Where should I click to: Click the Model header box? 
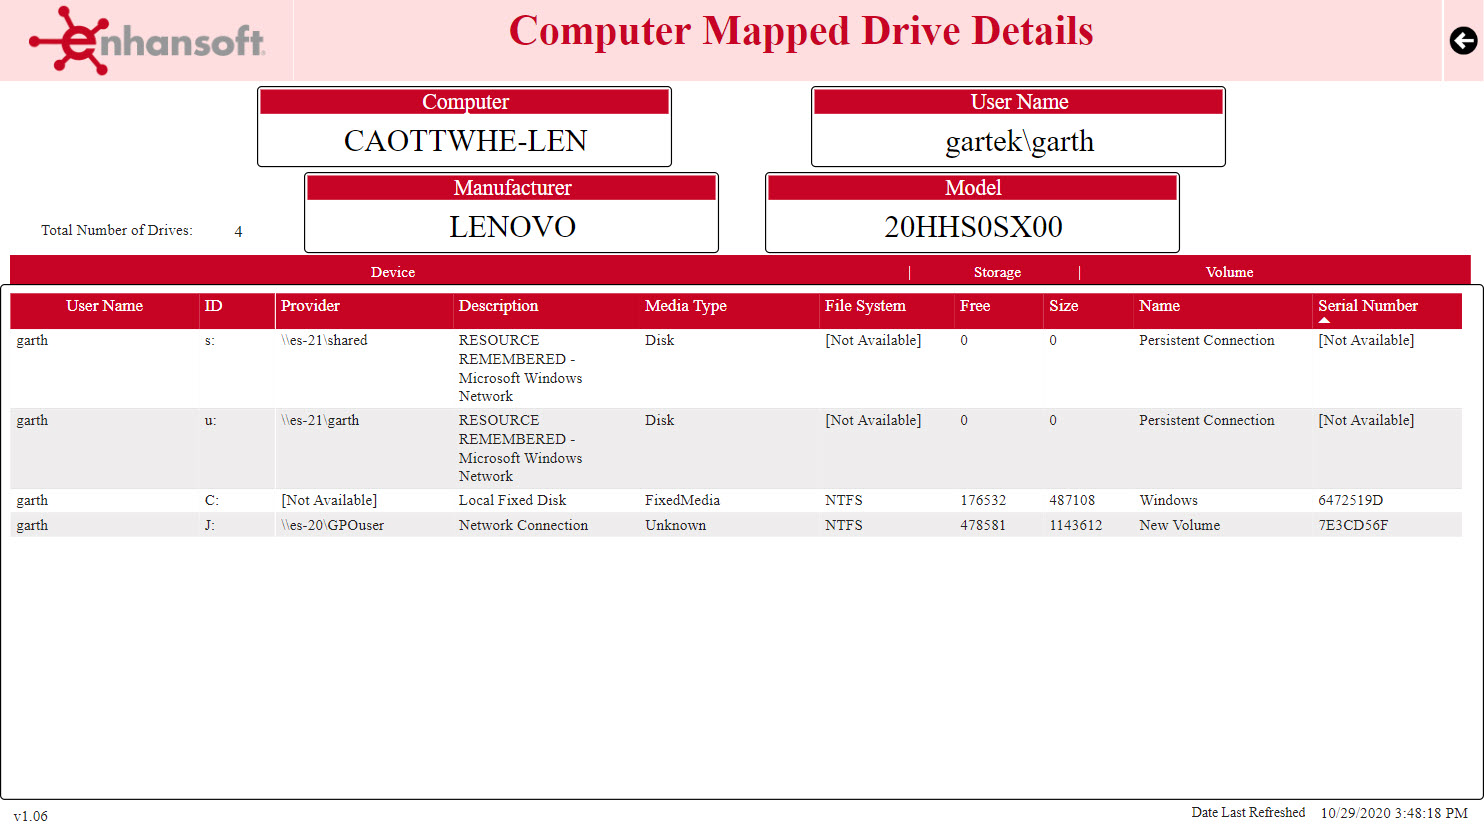(972, 187)
